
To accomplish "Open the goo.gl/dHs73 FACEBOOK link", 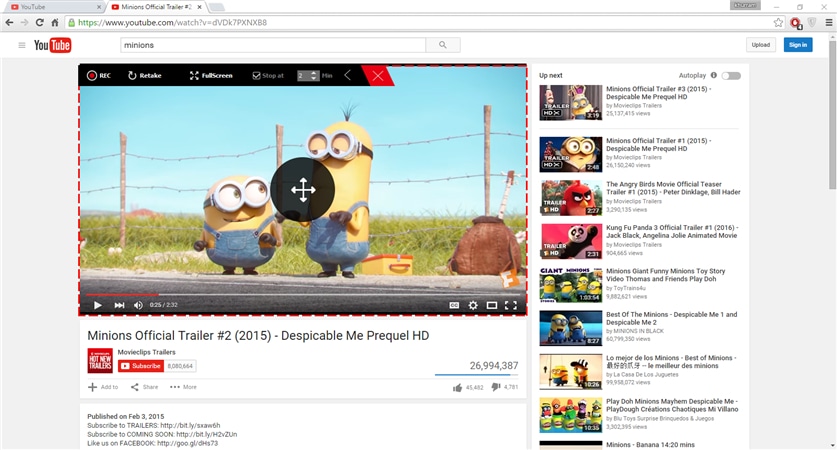I will click(187, 443).
